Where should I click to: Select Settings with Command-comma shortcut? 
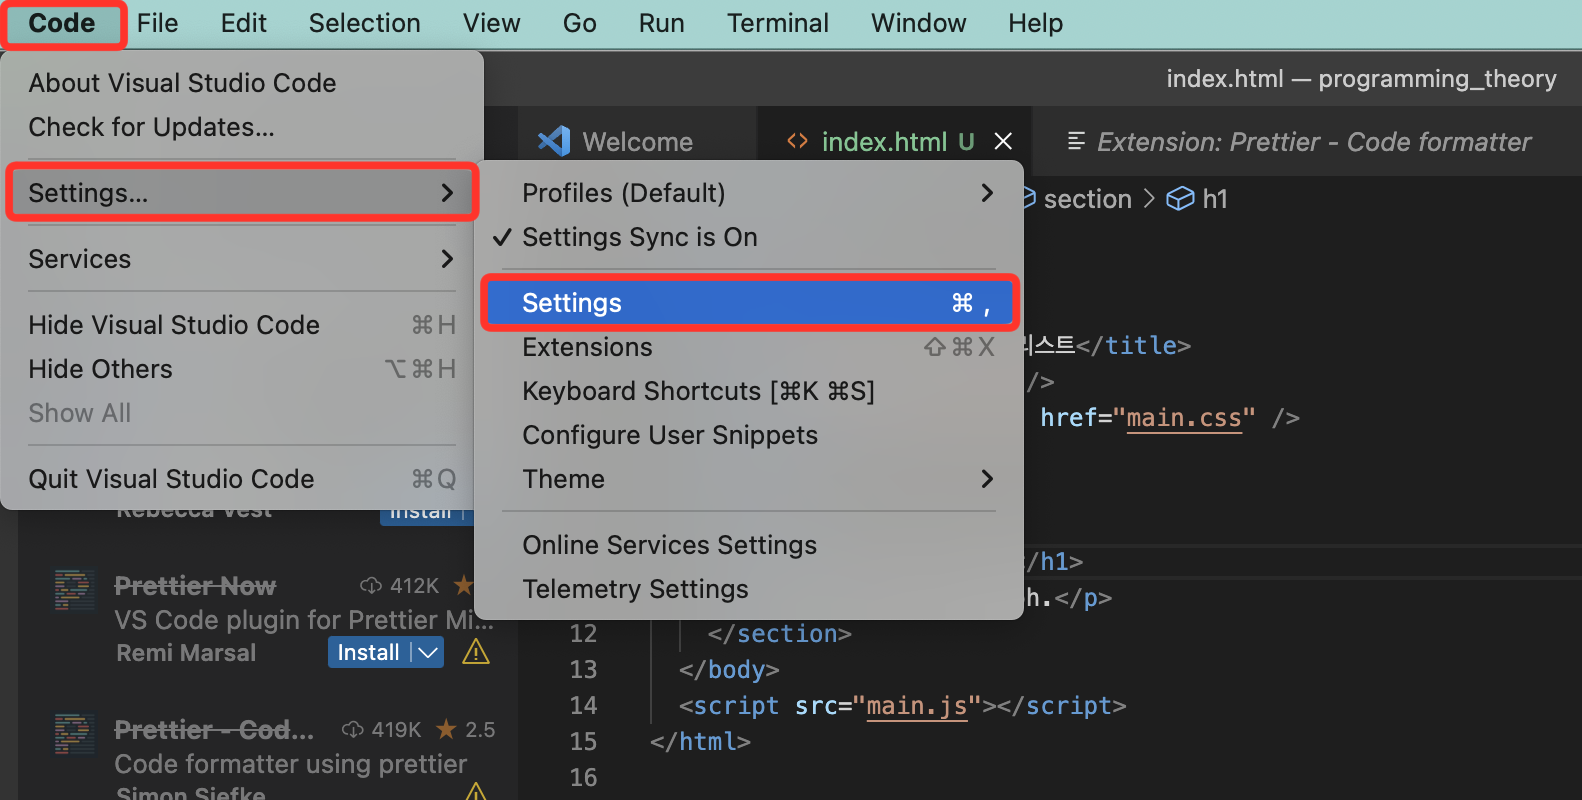click(749, 302)
